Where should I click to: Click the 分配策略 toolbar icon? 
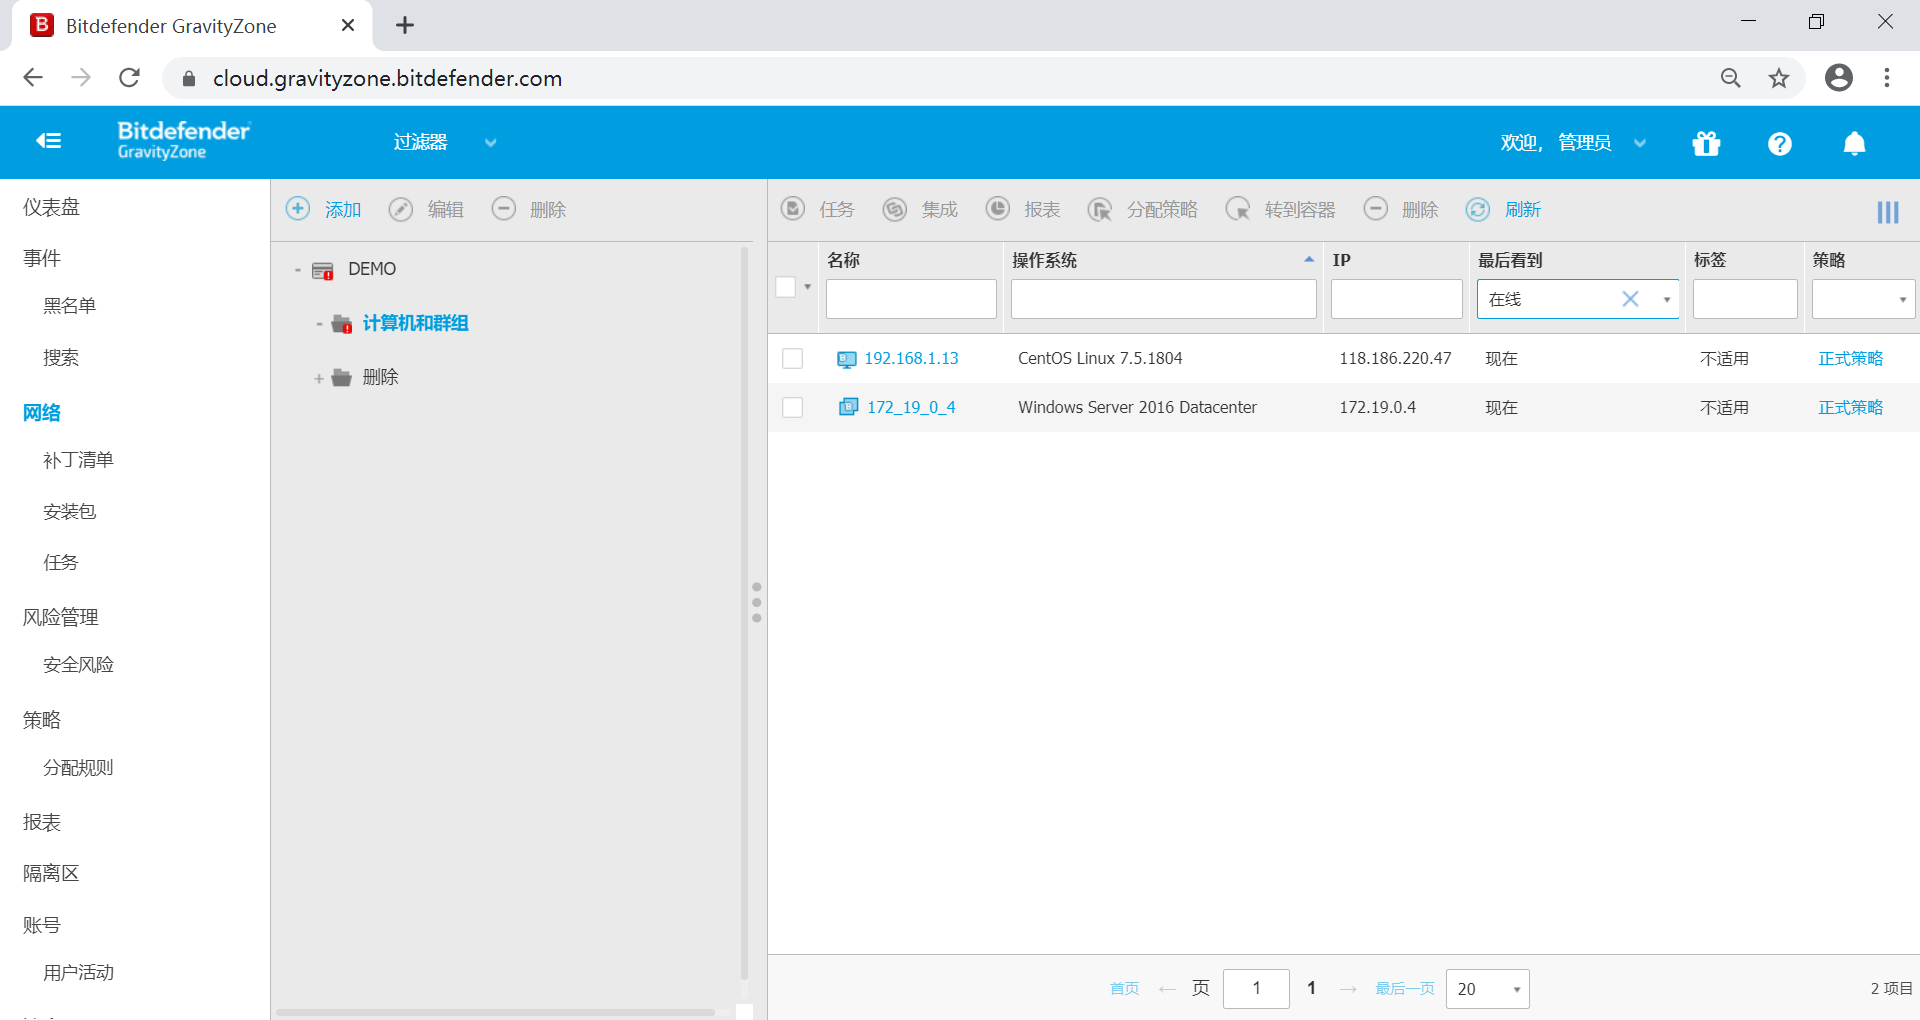(x=1100, y=208)
